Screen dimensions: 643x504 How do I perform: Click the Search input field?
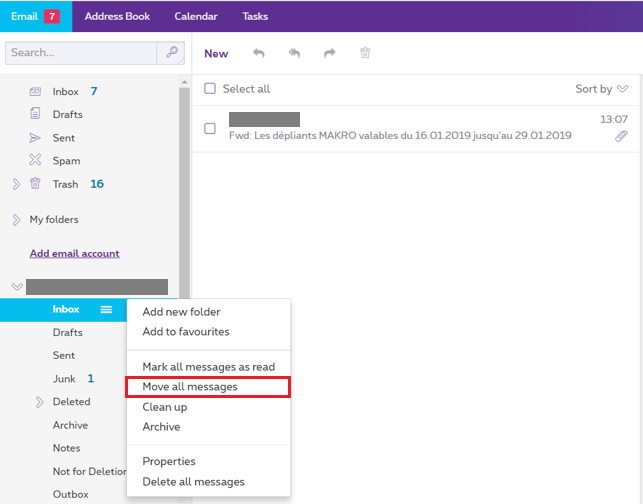(82, 52)
